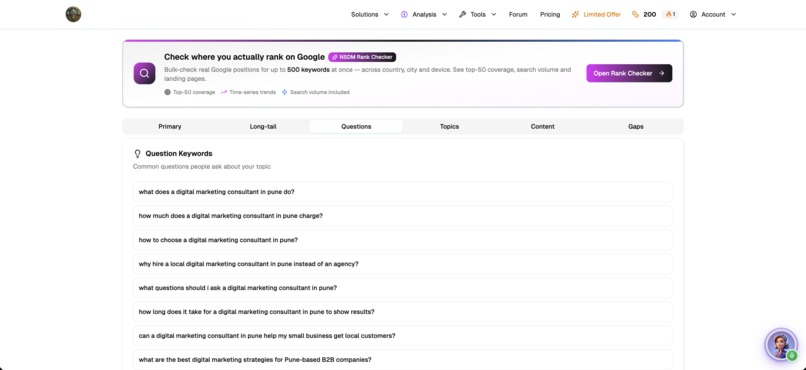Select "how long does it take" question row
806x370 pixels.
[x=402, y=312]
